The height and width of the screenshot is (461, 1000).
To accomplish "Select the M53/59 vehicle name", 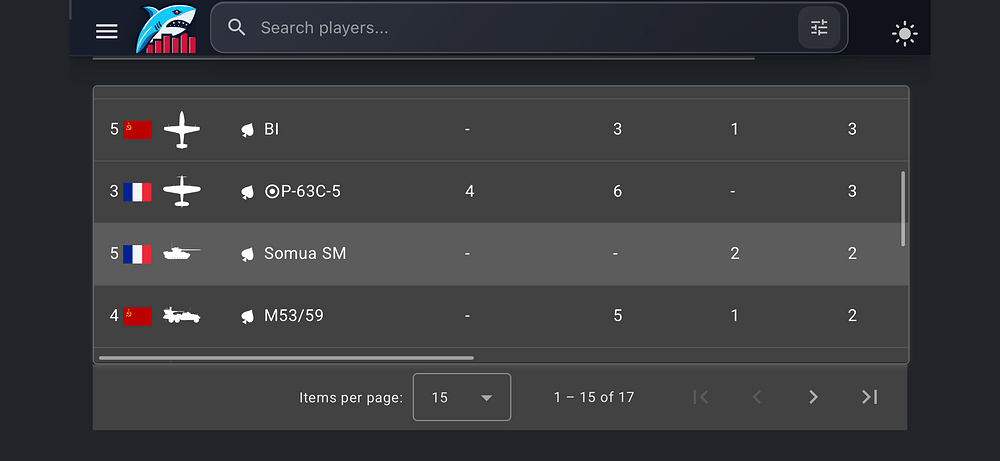I will point(293,316).
